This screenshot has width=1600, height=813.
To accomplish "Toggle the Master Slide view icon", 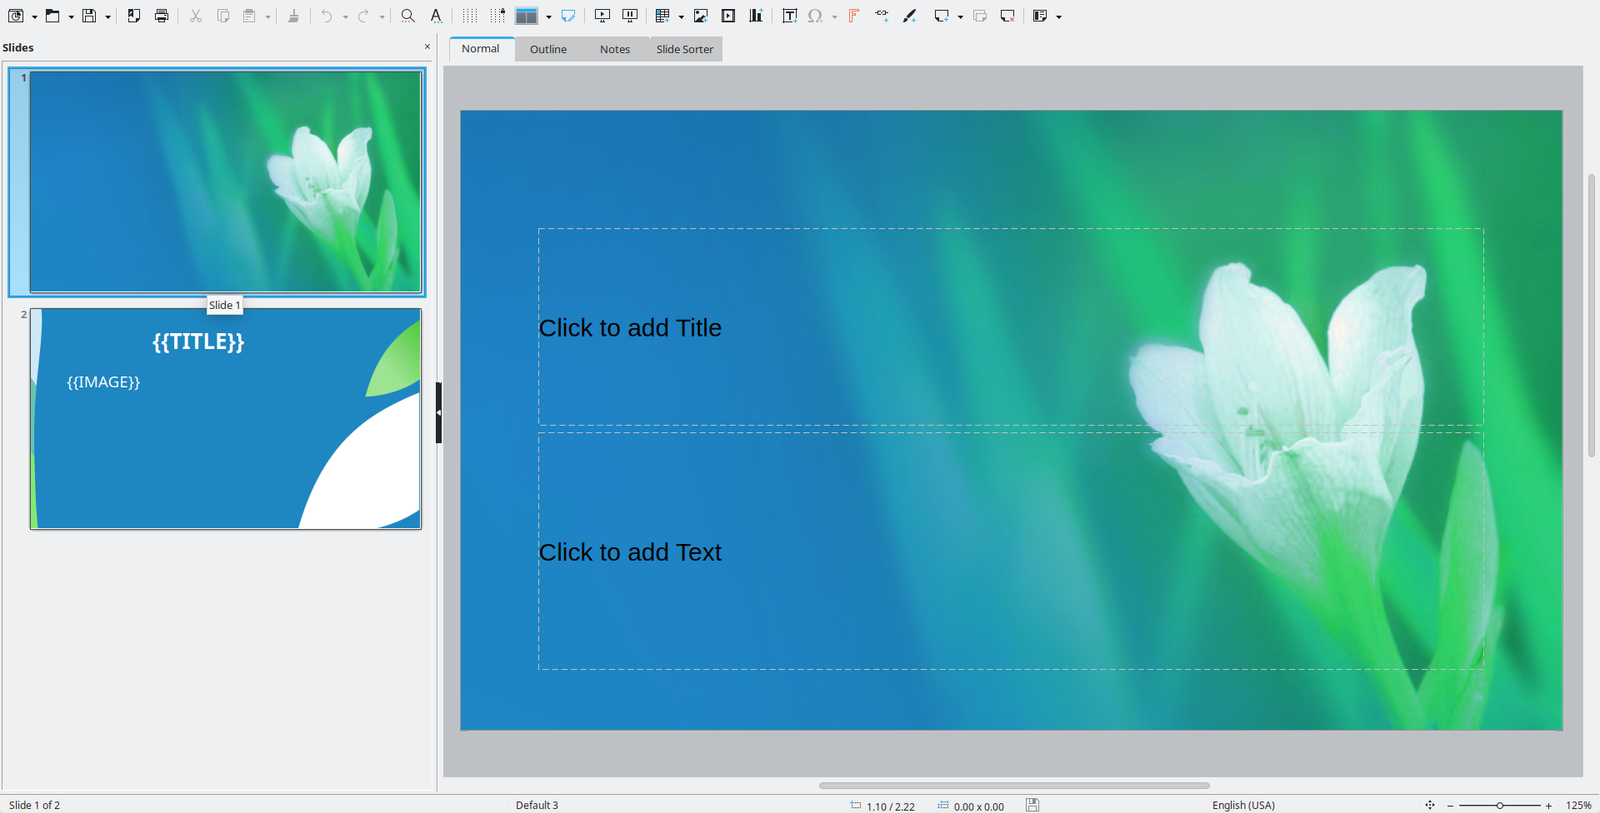I will (568, 16).
